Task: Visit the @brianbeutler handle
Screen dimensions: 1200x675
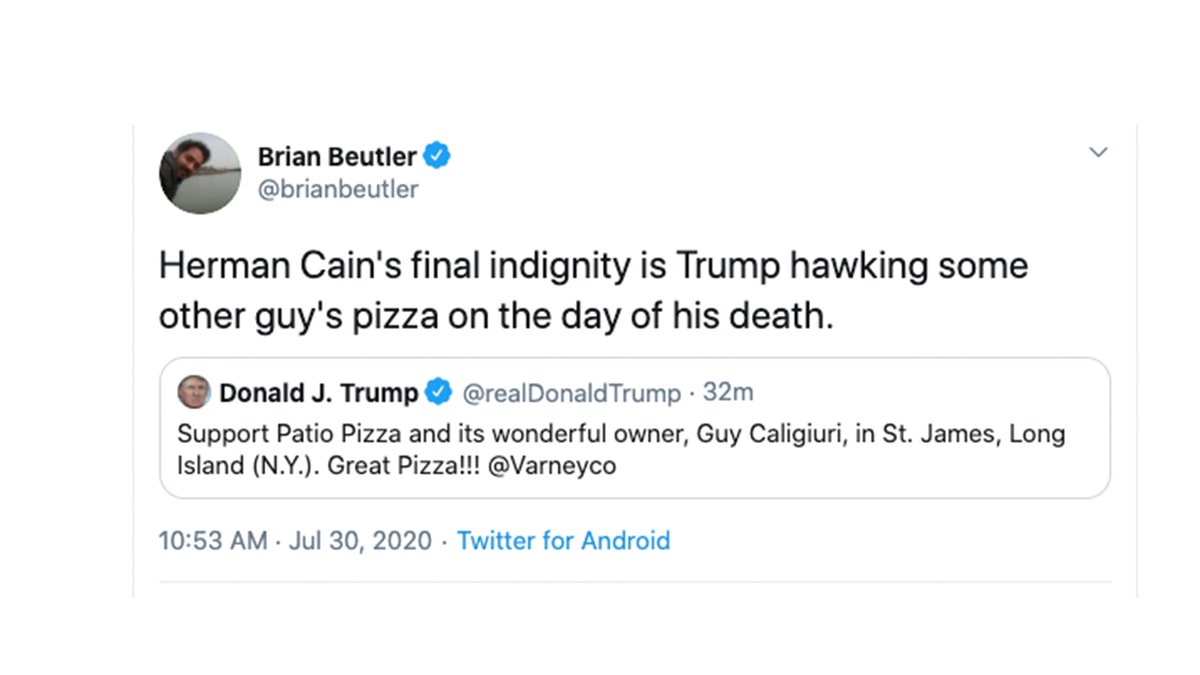Action: coord(338,189)
